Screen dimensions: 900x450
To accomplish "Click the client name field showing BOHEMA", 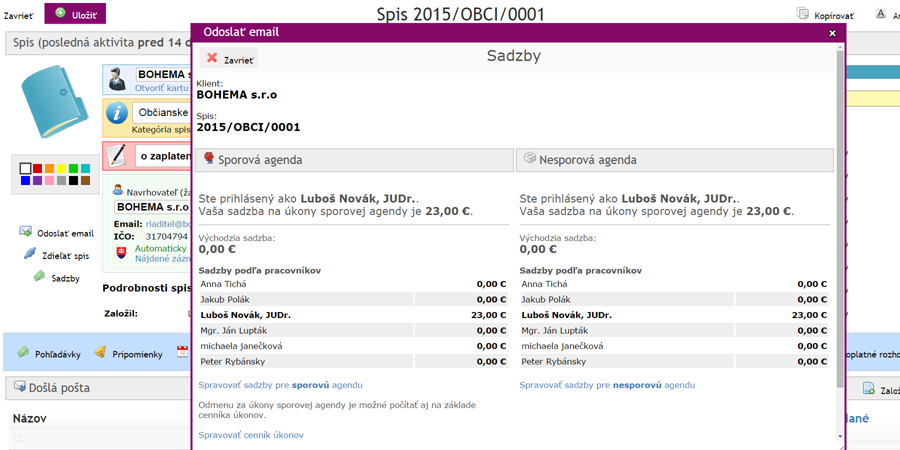I will 163,75.
